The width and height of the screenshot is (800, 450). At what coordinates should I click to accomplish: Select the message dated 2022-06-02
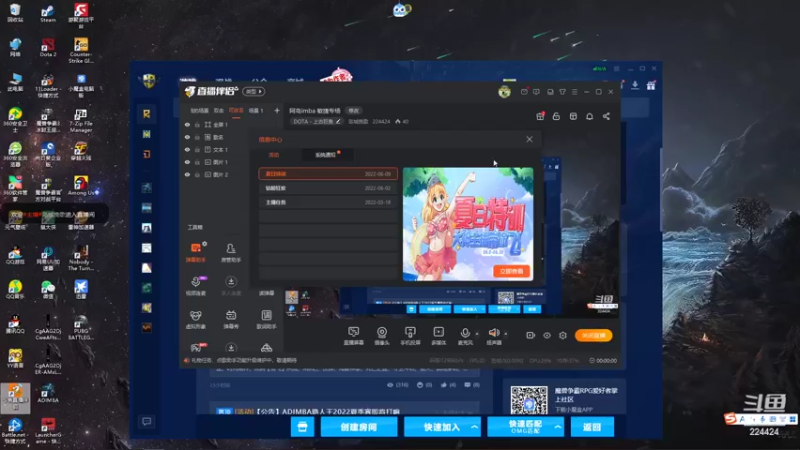328,188
